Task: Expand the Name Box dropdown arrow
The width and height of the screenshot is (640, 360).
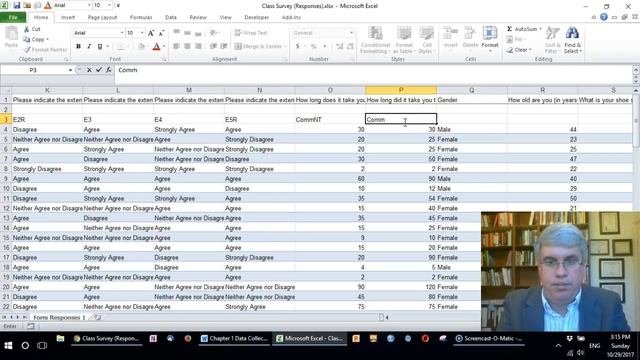Action: pos(70,70)
